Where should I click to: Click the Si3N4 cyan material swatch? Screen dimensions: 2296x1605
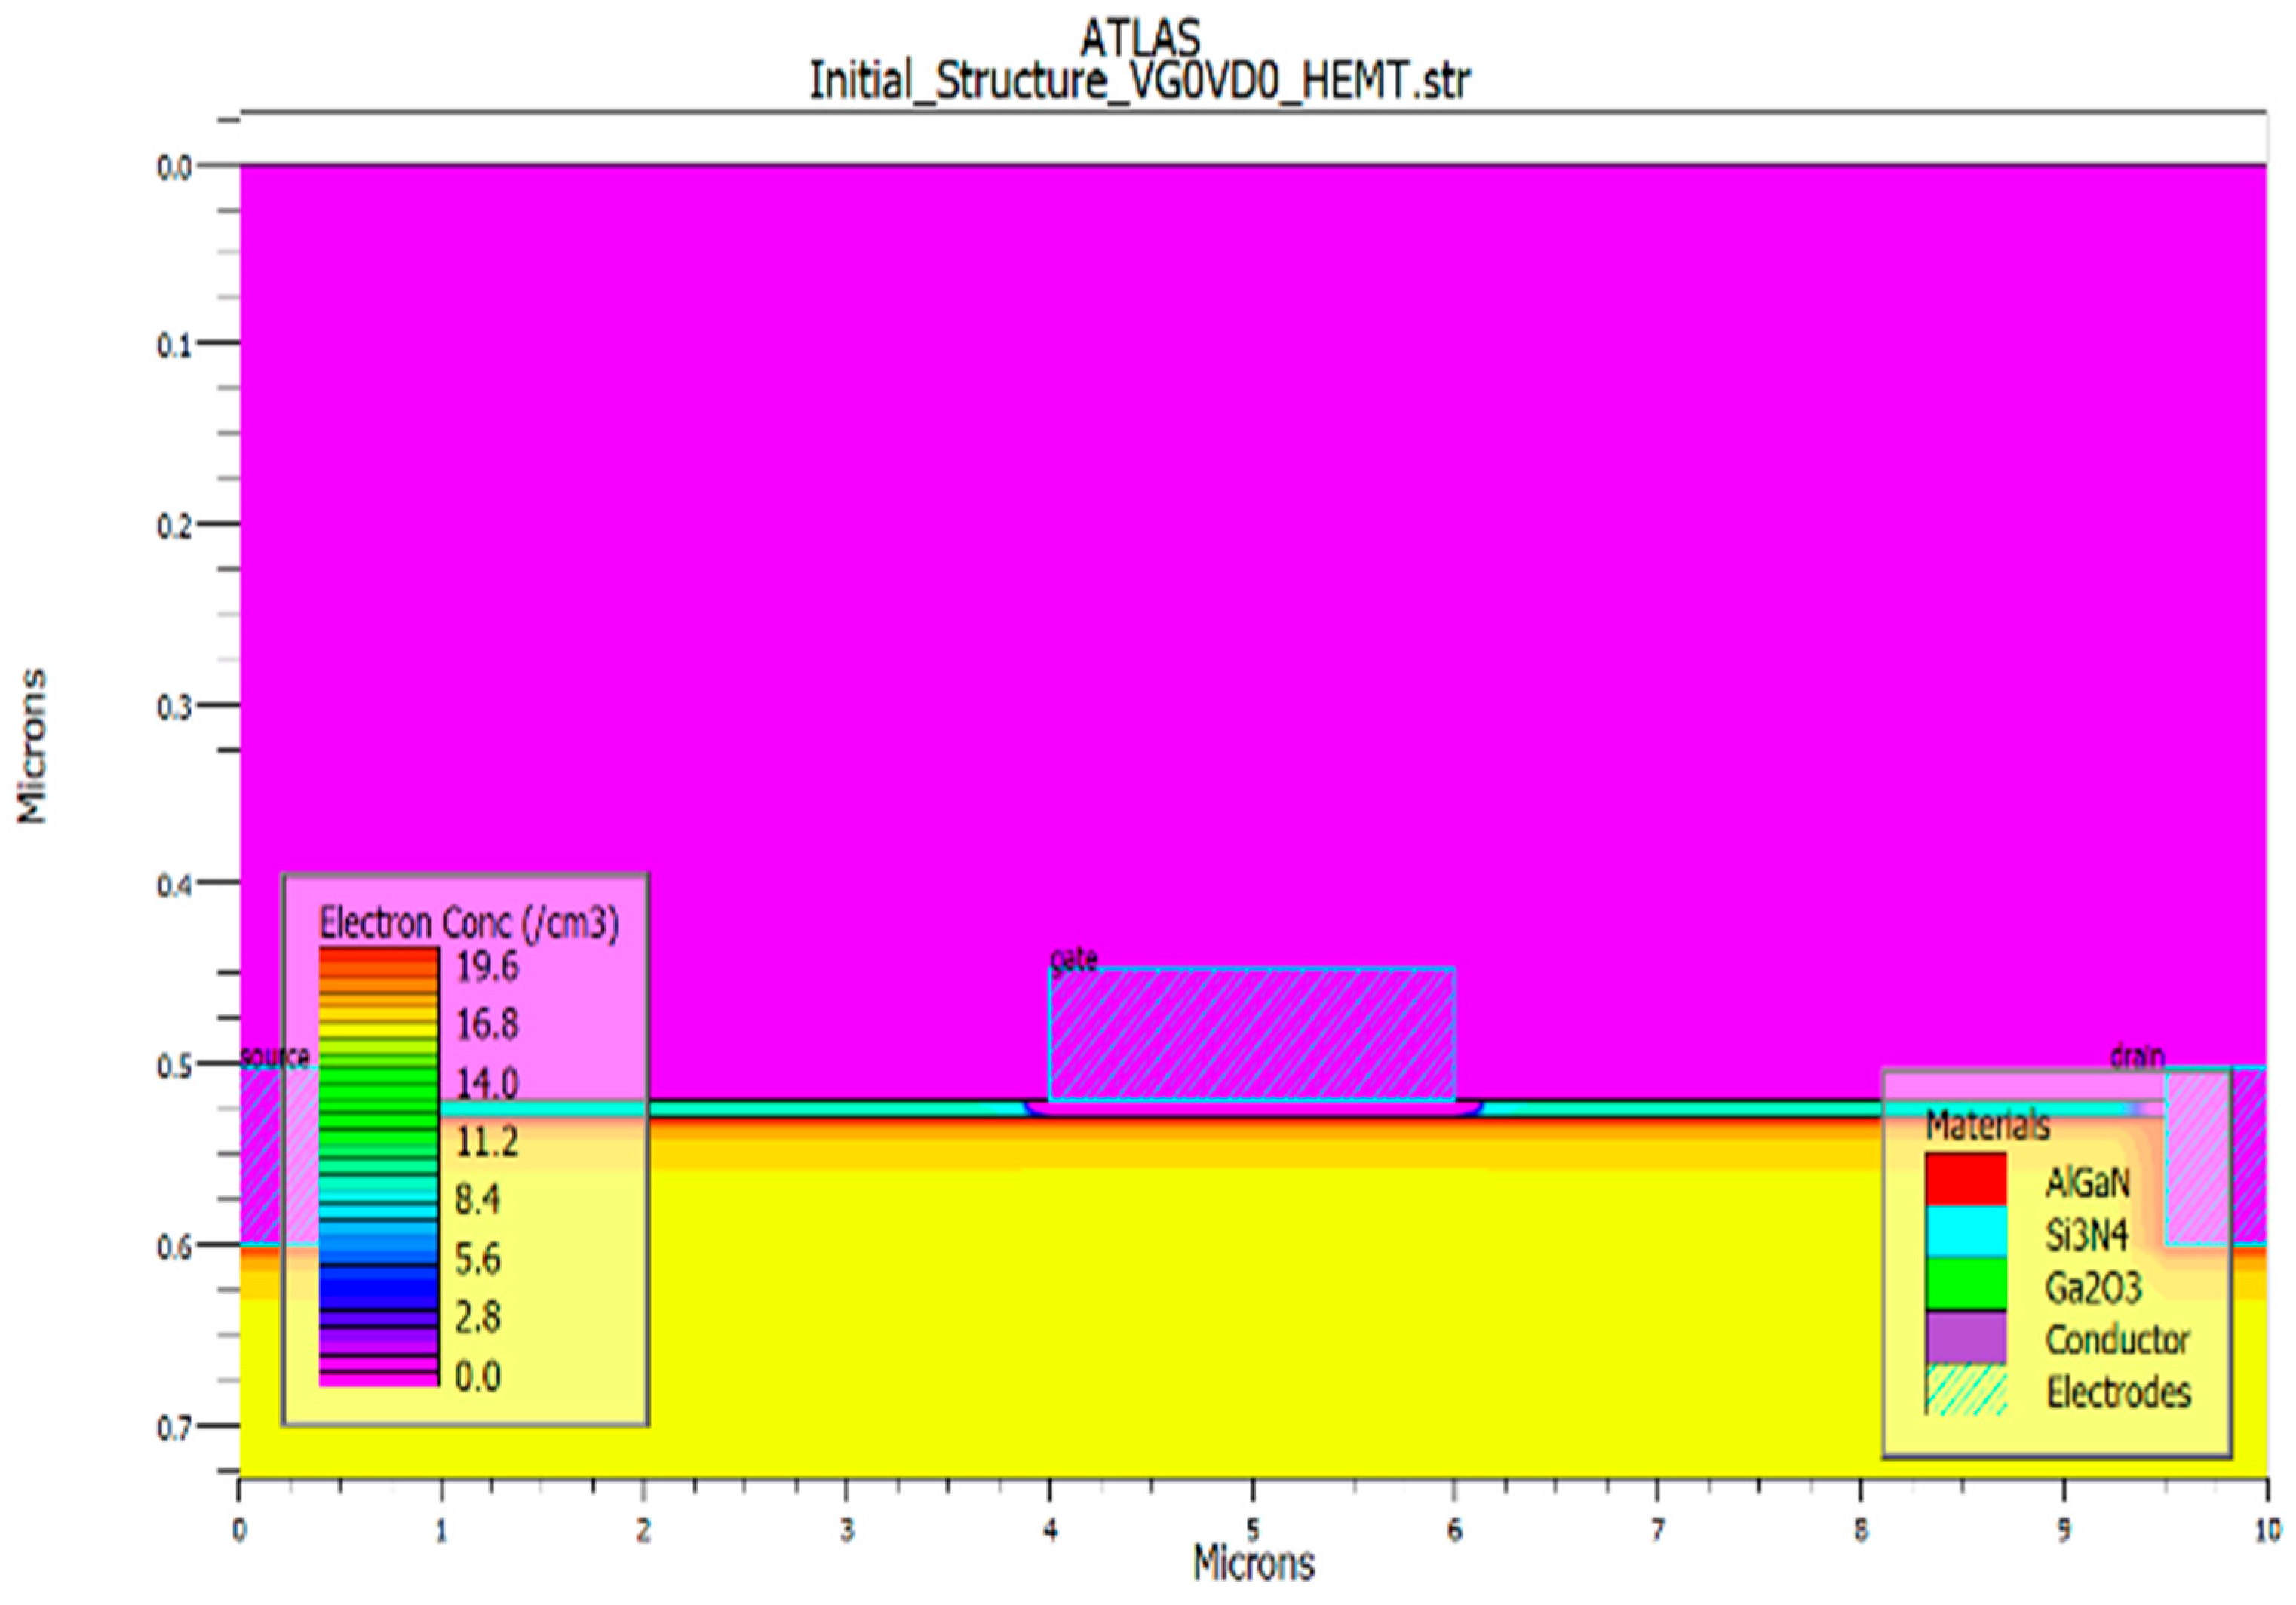[x=1965, y=1232]
